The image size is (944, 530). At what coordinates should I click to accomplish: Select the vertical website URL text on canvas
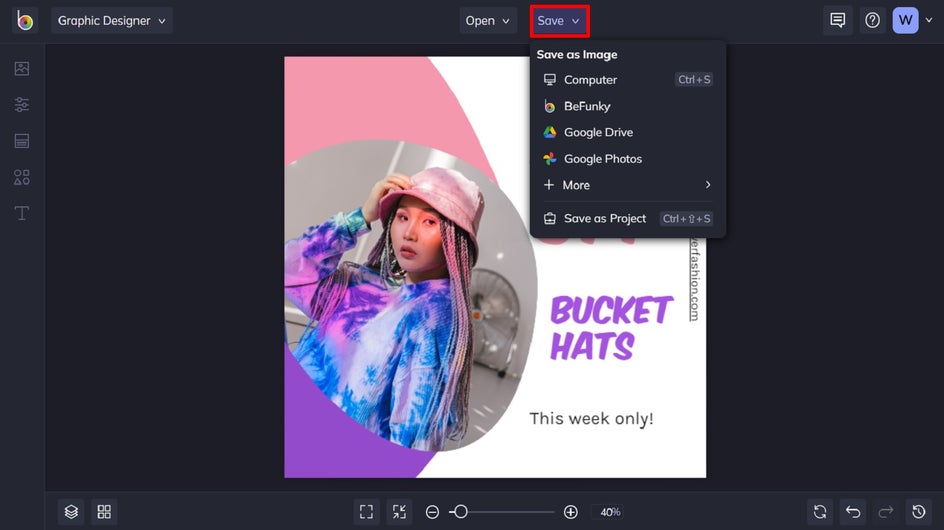pyautogui.click(x=694, y=279)
